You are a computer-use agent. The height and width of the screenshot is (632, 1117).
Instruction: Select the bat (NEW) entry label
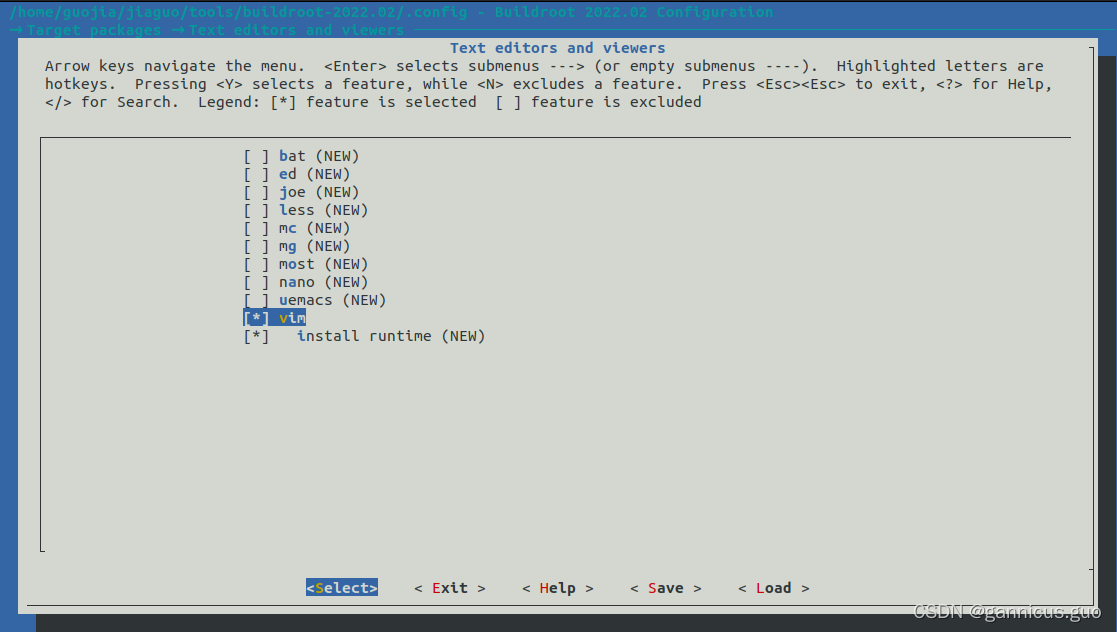319,156
